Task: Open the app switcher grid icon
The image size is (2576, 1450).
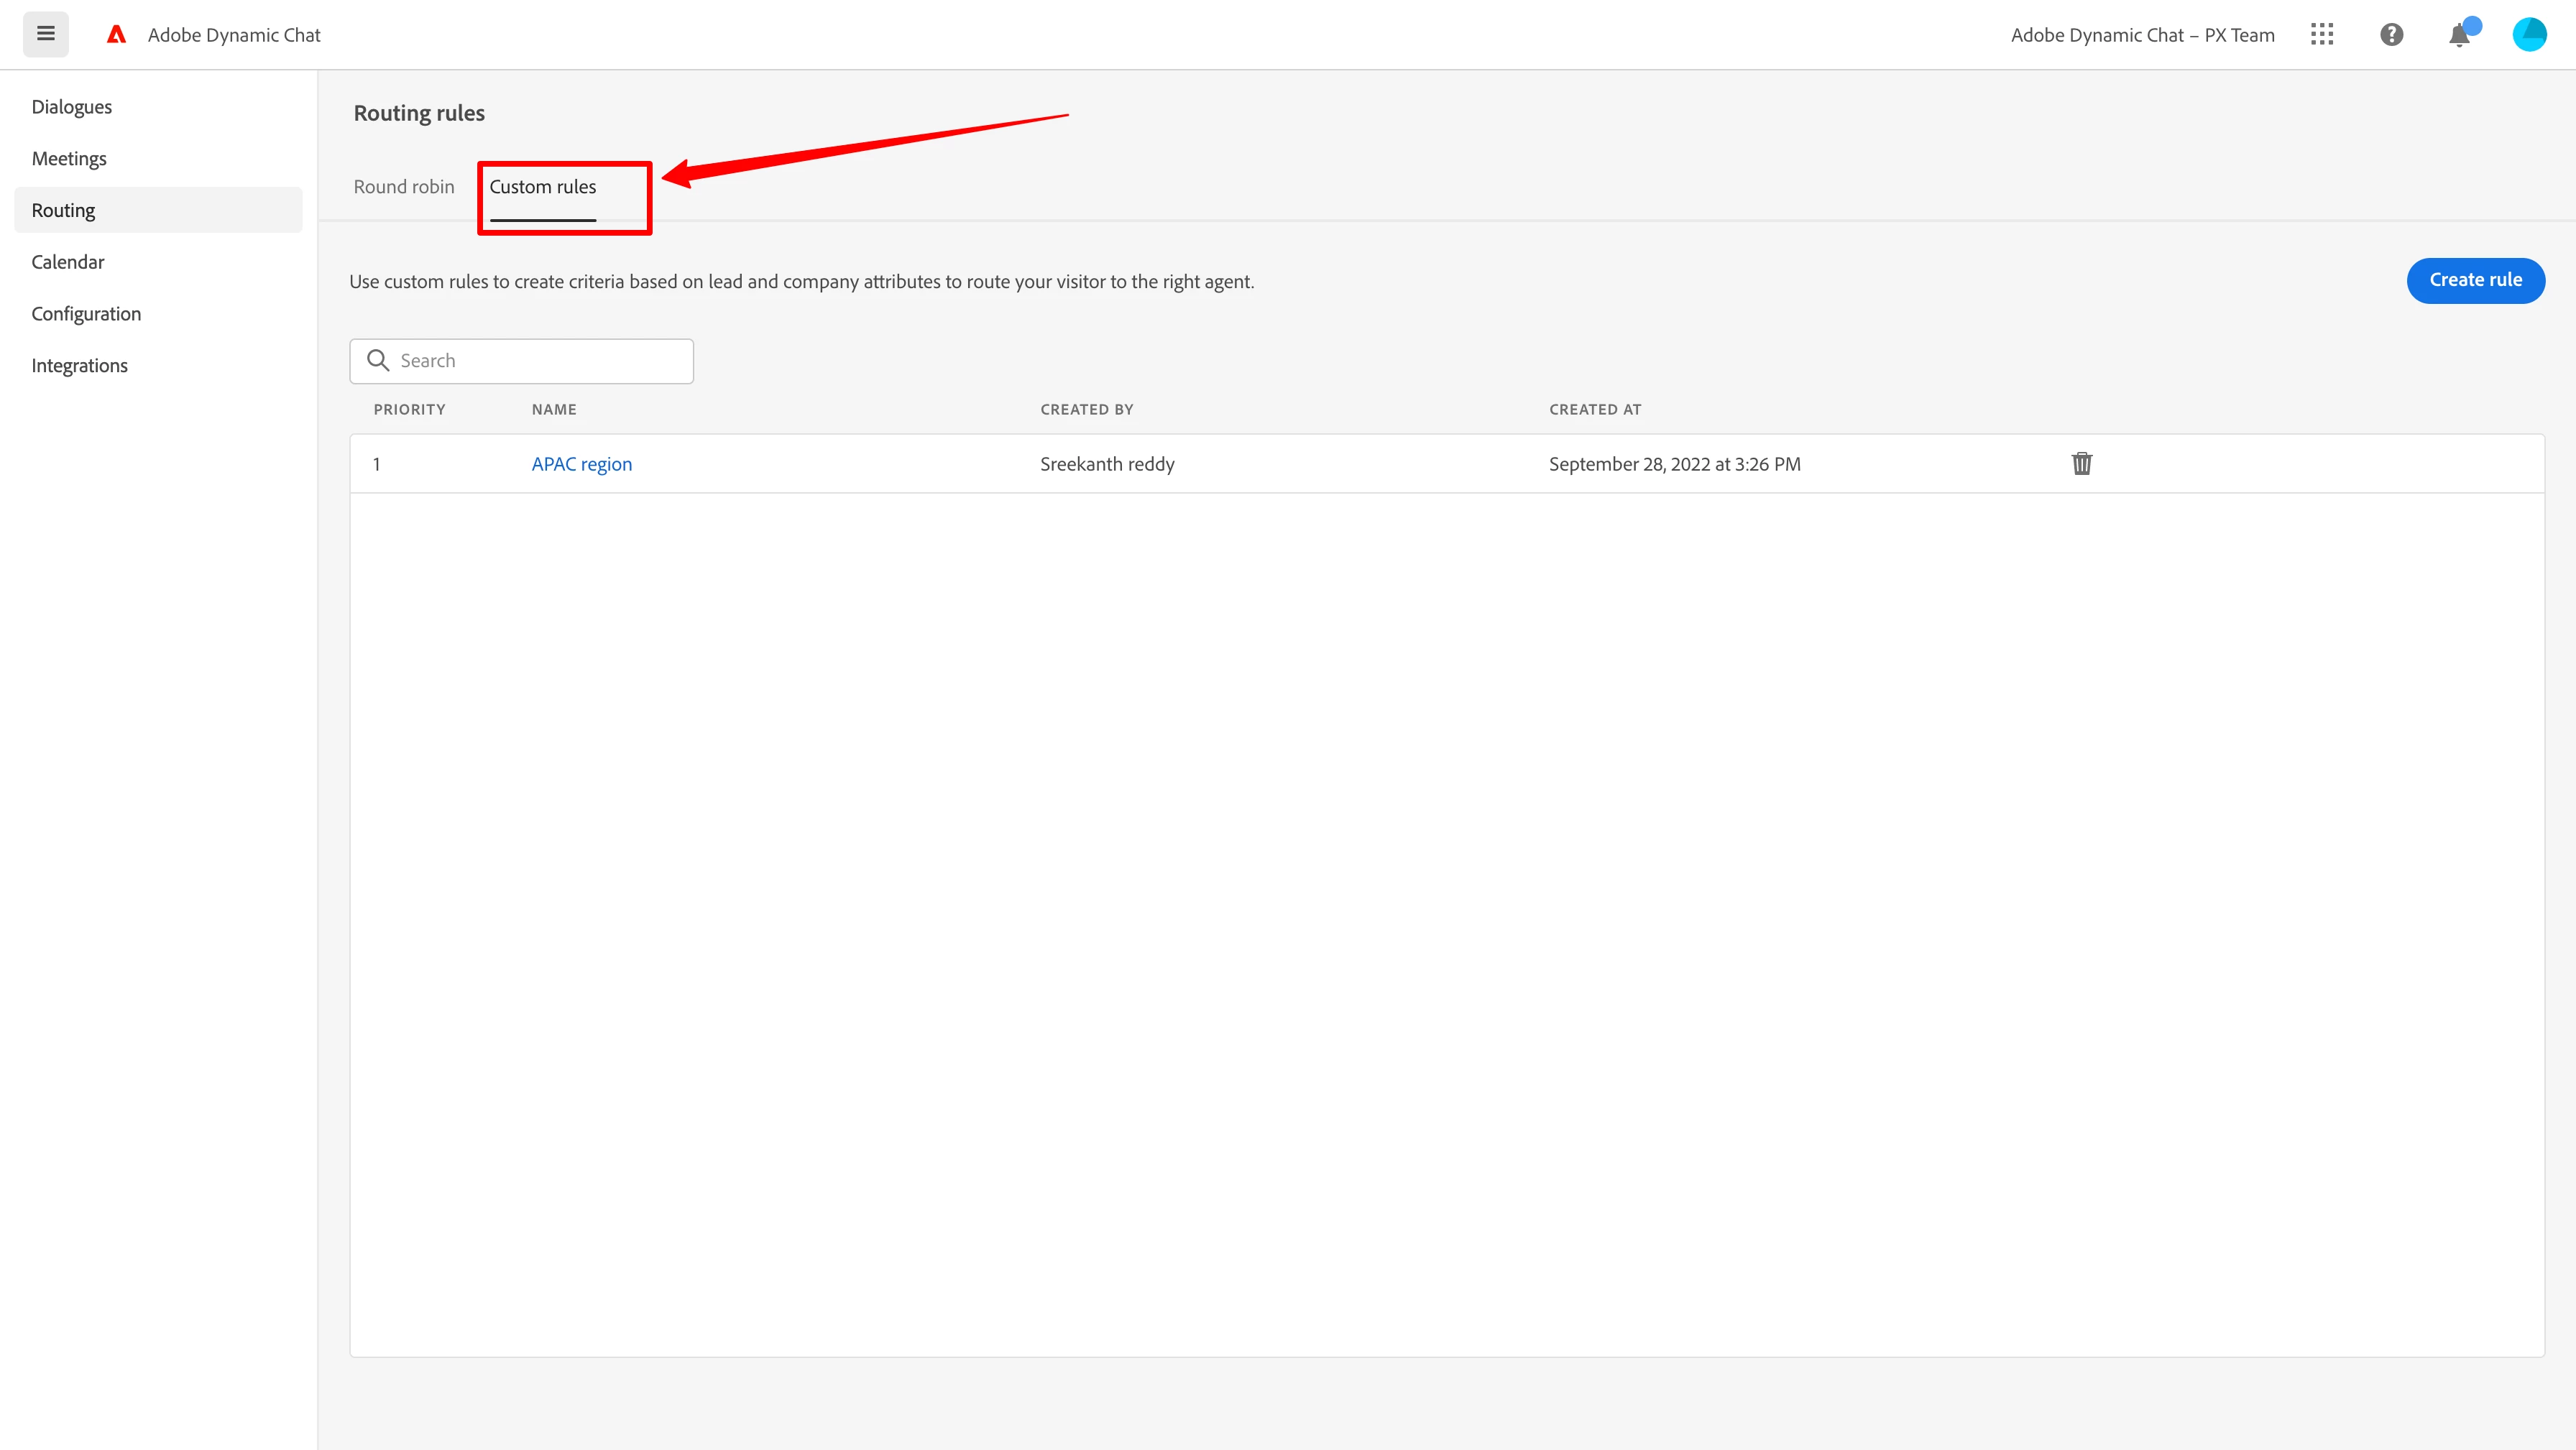Action: coord(2322,35)
